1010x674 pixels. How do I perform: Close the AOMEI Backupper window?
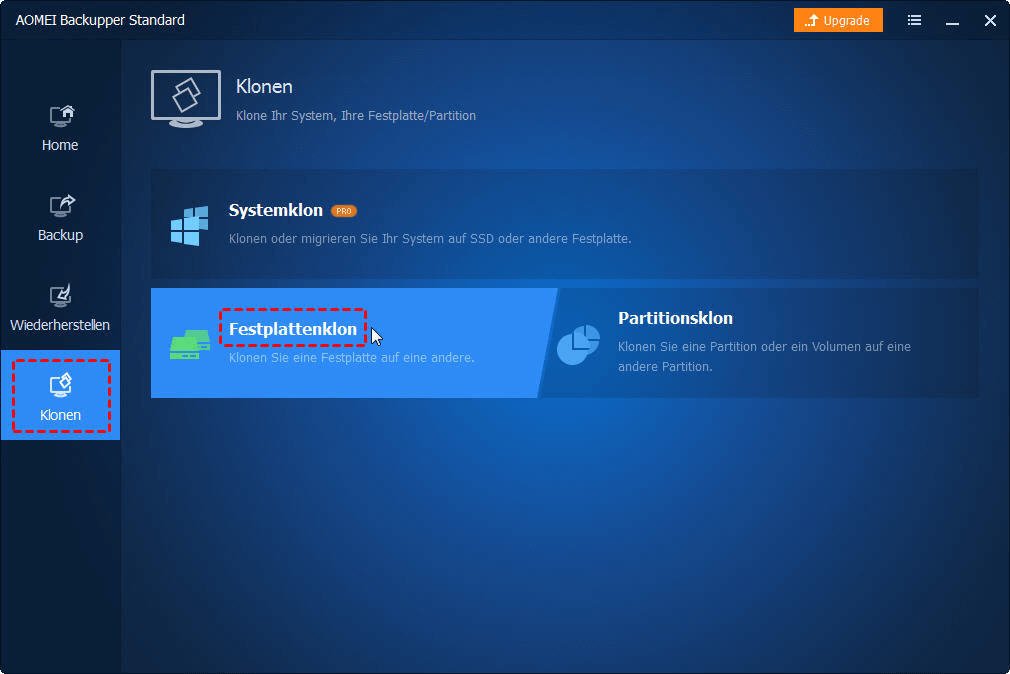990,21
